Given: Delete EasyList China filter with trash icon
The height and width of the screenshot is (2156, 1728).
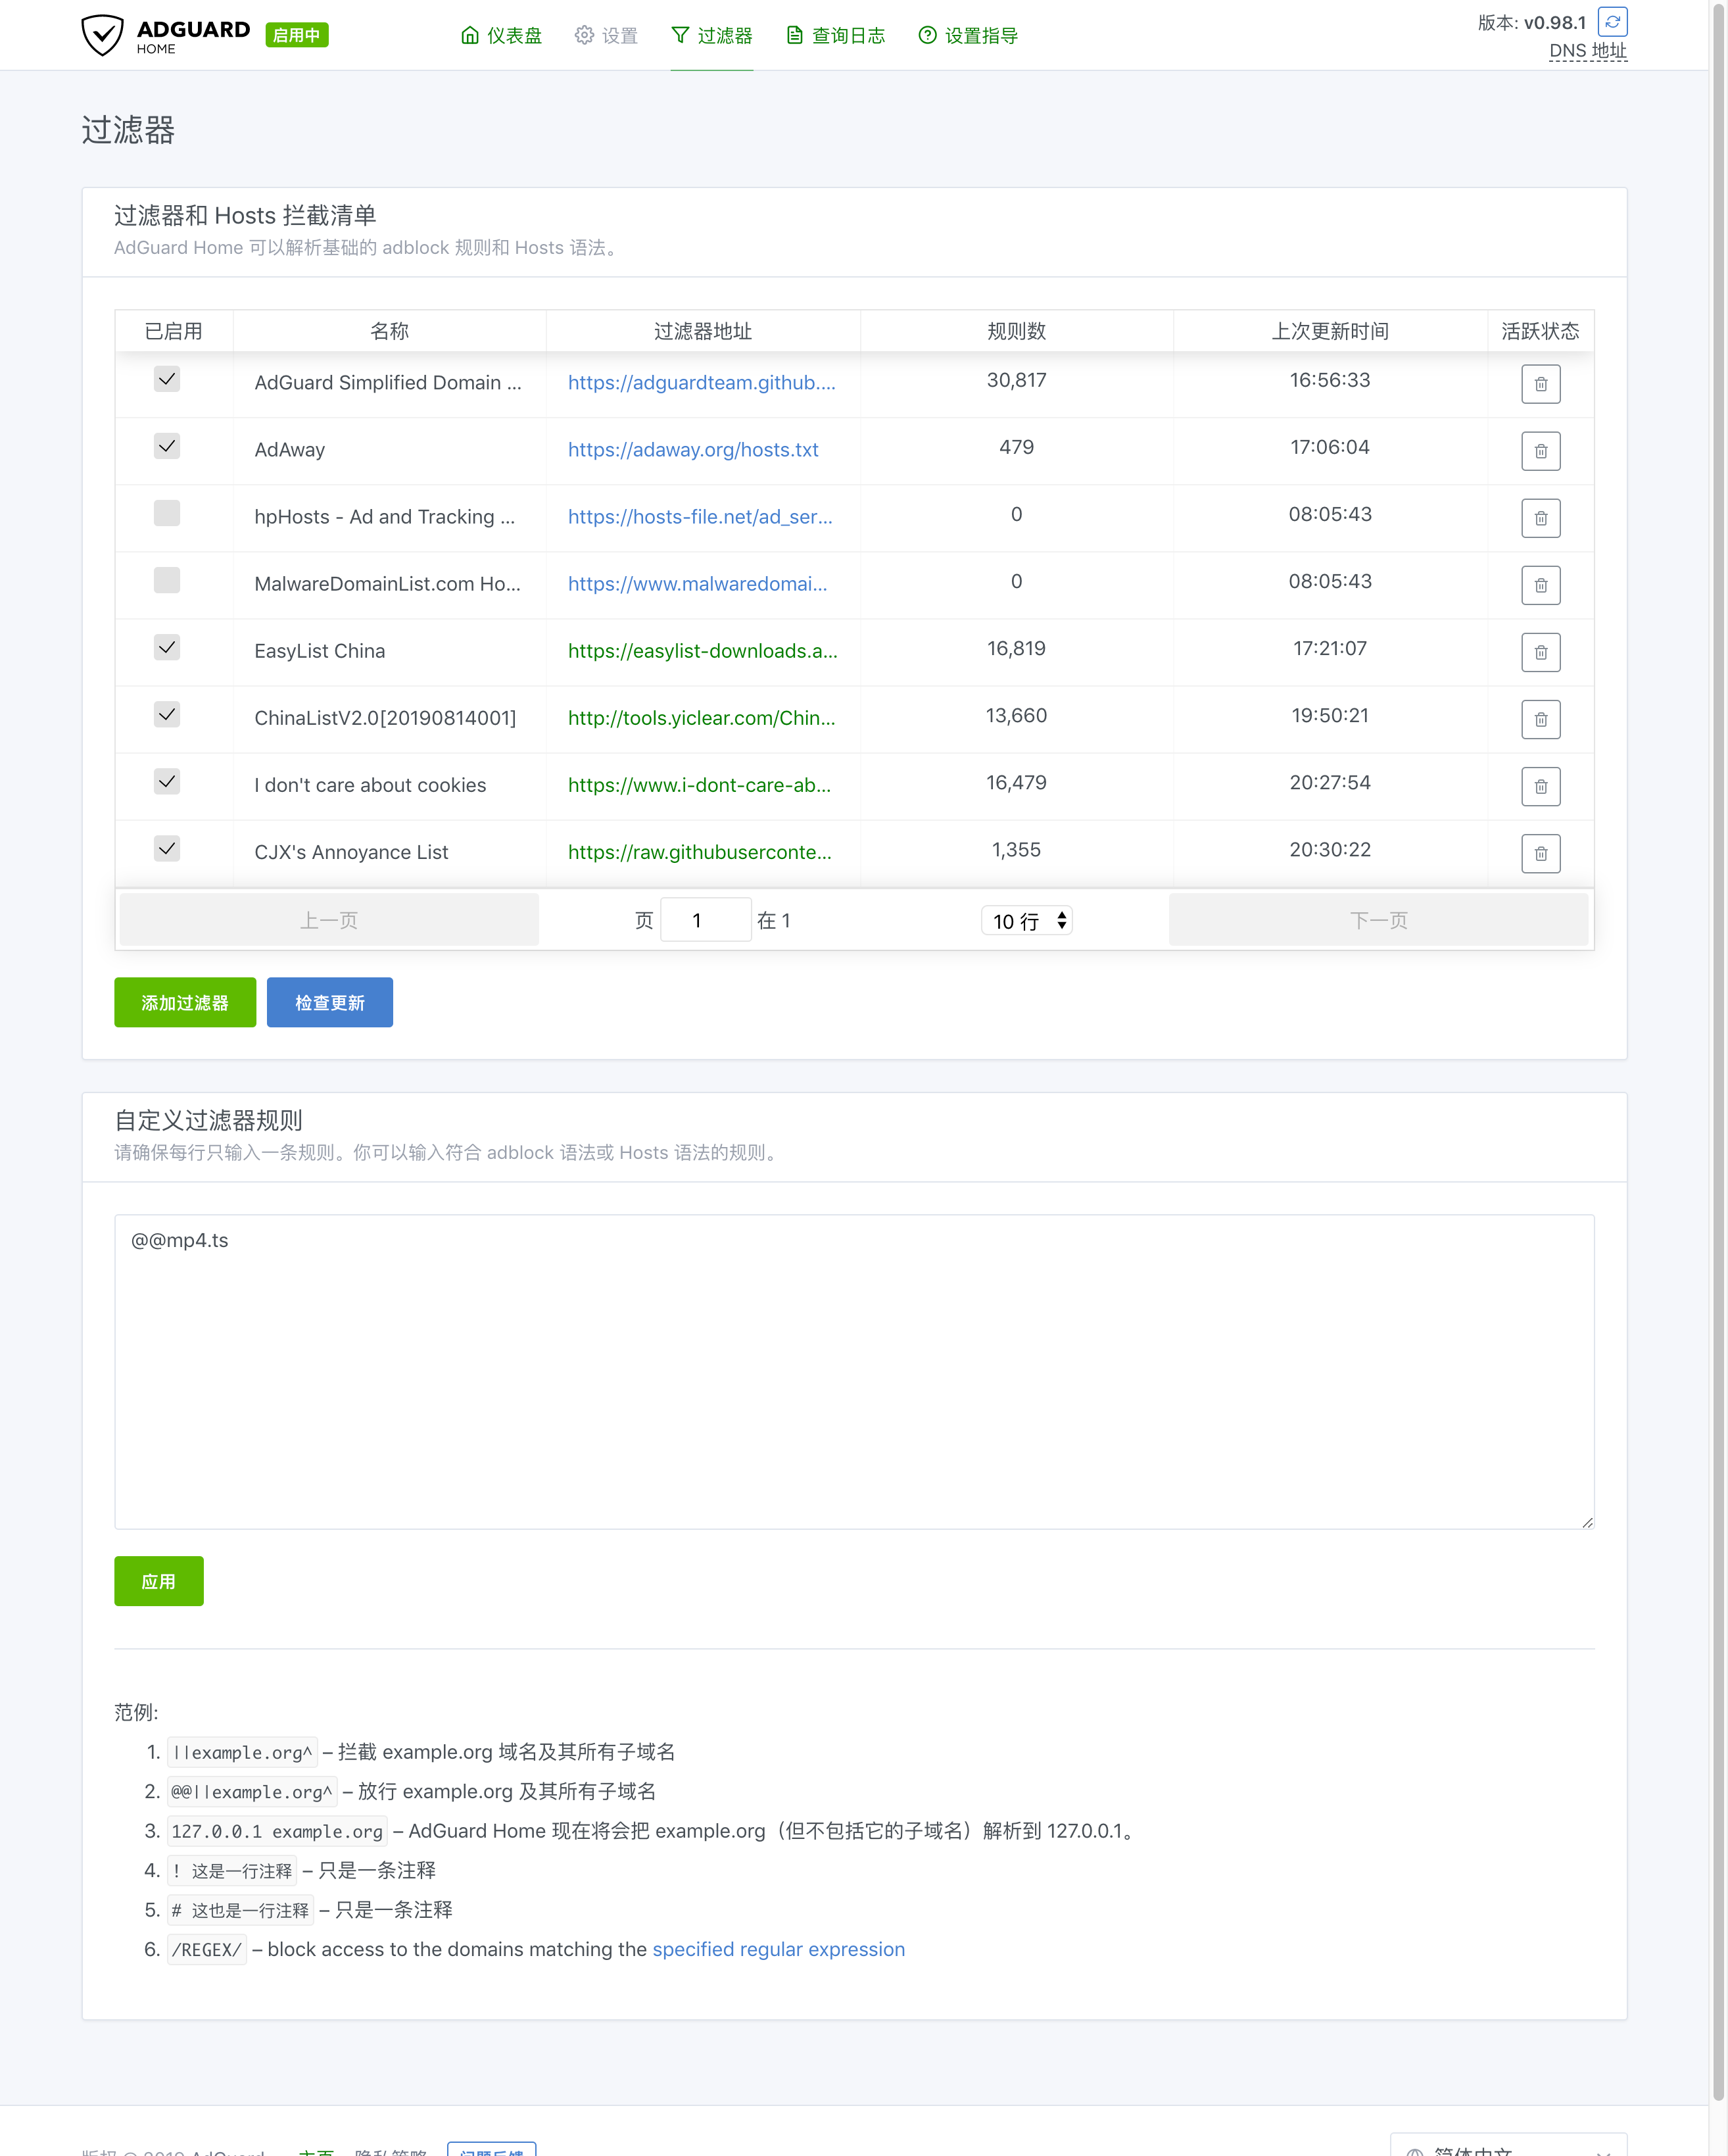Looking at the screenshot, I should click(1540, 652).
